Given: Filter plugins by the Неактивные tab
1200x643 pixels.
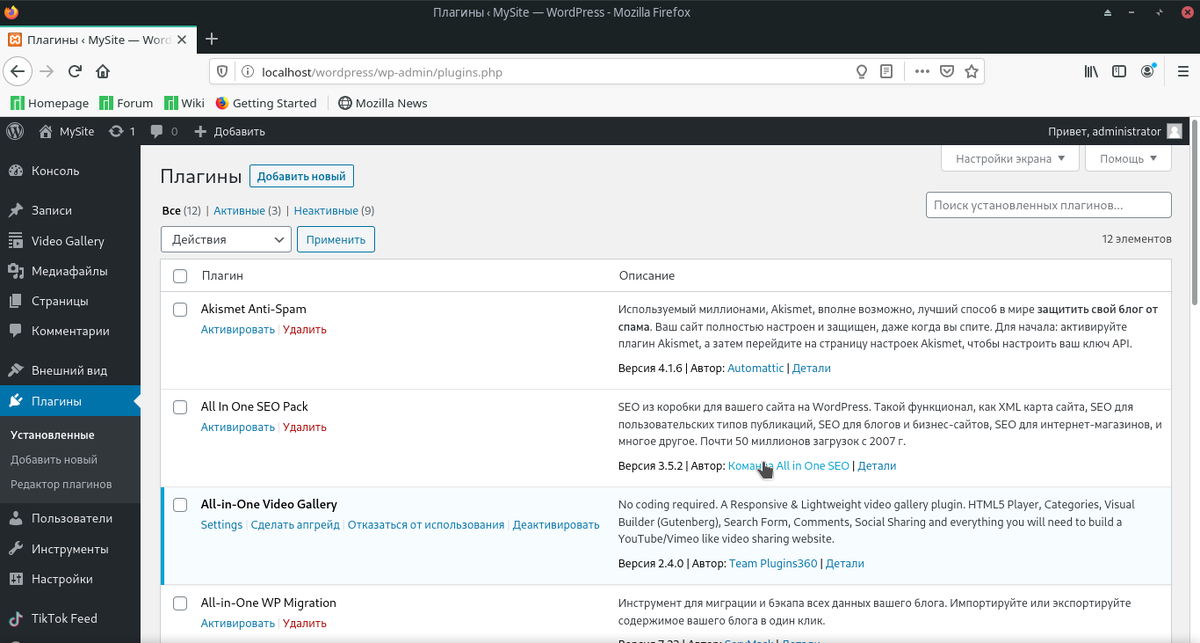Looking at the screenshot, I should pos(326,211).
